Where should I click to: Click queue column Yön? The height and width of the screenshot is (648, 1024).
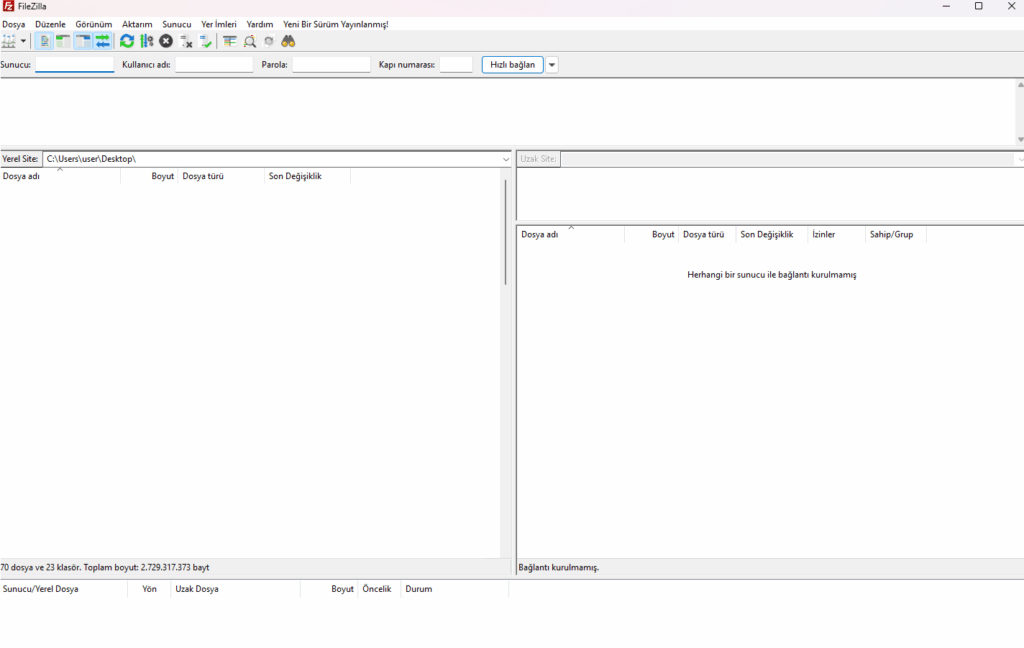point(149,589)
